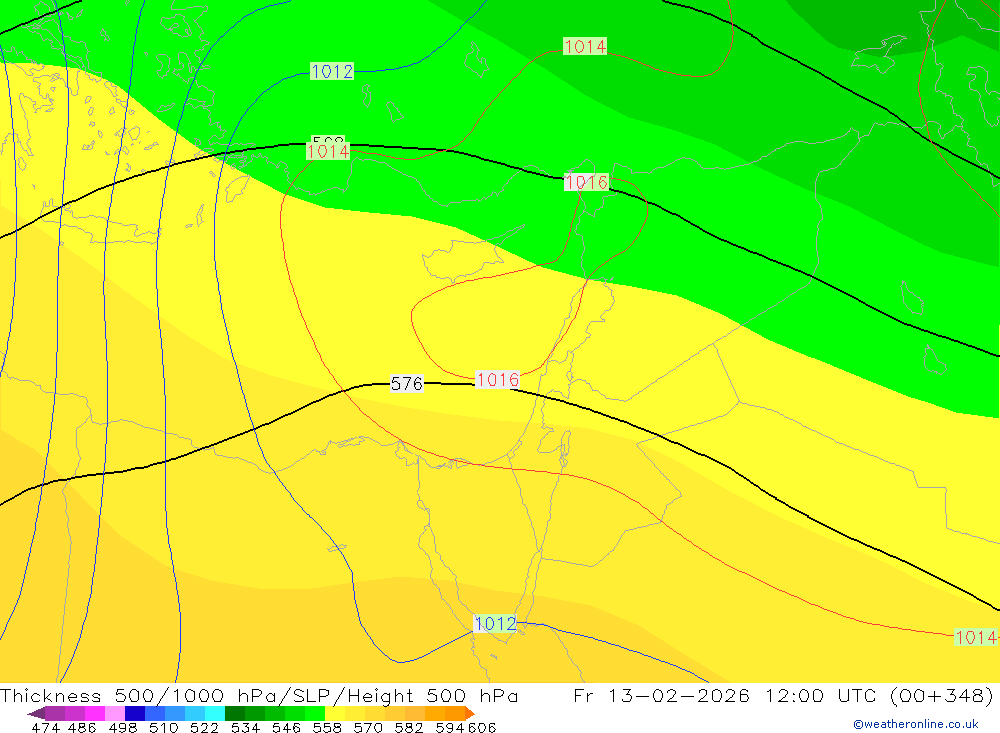1000x733 pixels.
Task: Click the 576 height contour label
Action: click(406, 383)
